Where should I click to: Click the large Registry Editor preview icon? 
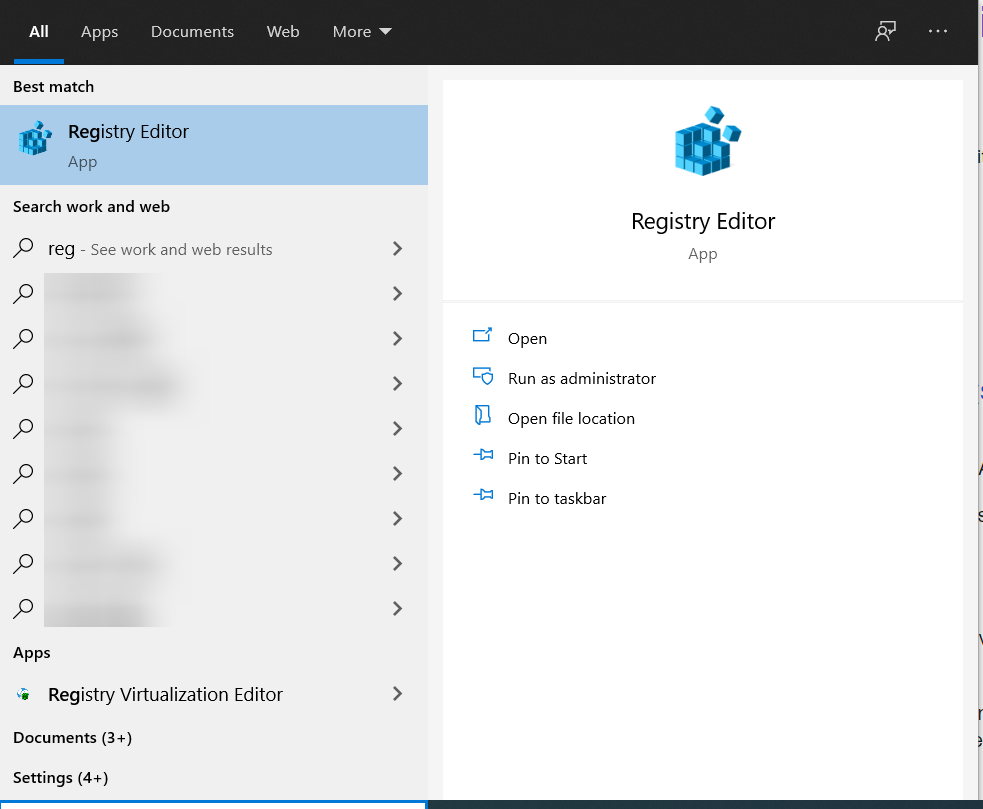tap(703, 141)
